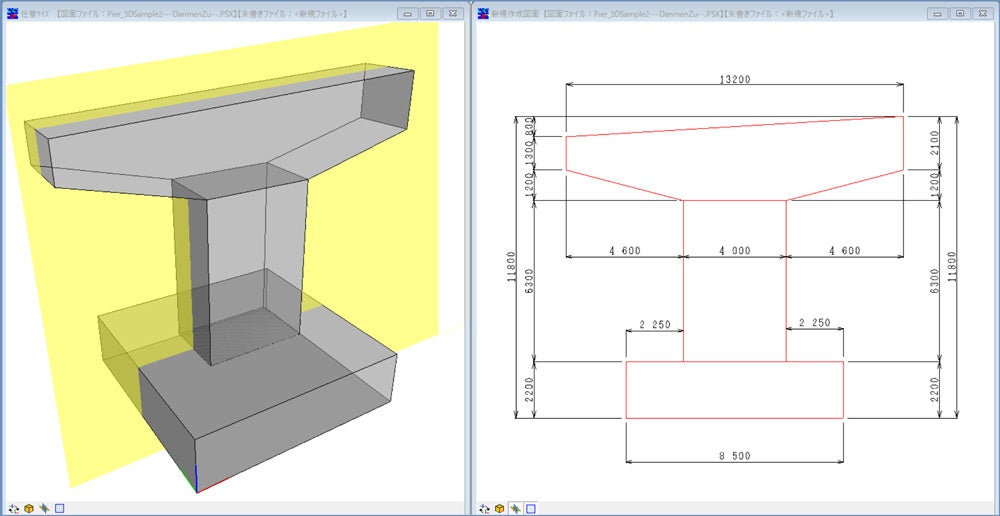Click the rotate view icon in the section drawing window
1000x516 pixels.
tap(484, 507)
